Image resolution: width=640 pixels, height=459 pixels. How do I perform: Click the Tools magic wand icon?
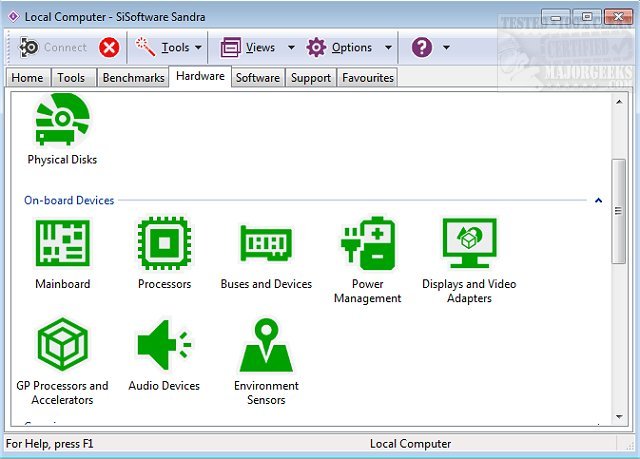click(145, 47)
